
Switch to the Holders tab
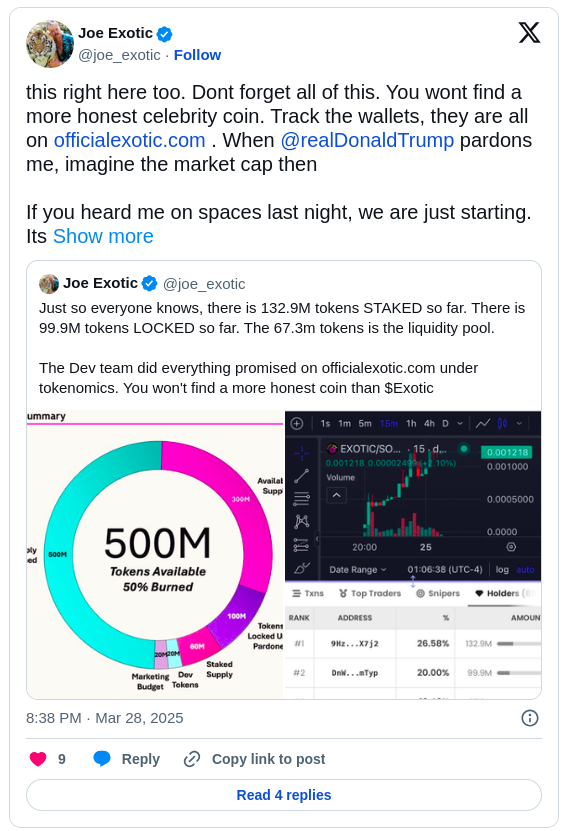(x=502, y=594)
